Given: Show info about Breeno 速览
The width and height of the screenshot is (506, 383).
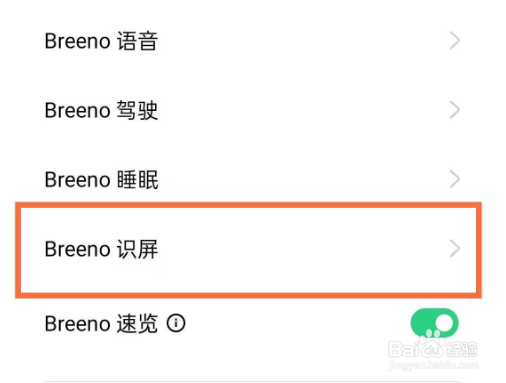Looking at the screenshot, I should tap(176, 323).
